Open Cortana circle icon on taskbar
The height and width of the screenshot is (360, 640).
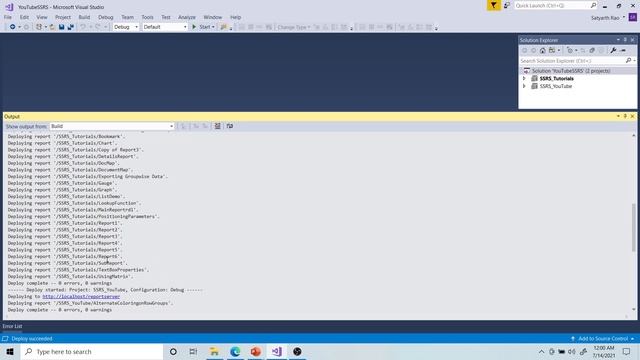click(173, 351)
